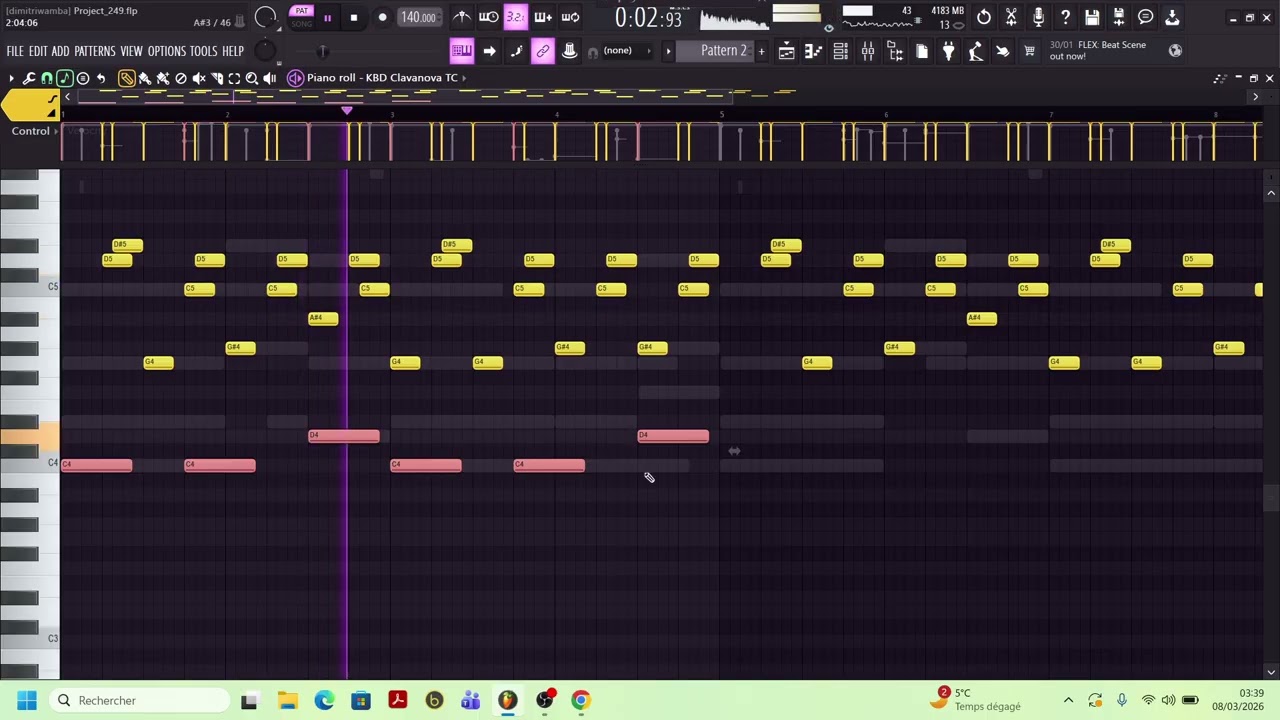
Task: Click the undo history icon
Action: coord(984,17)
